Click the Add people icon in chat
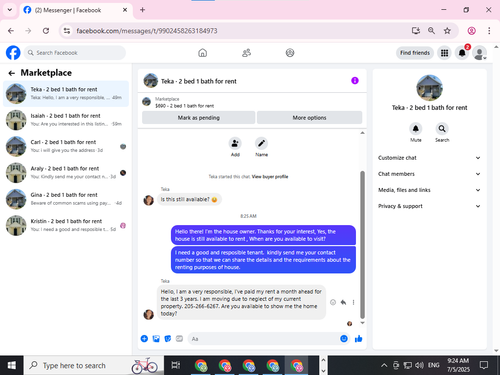This screenshot has height=375, width=500. [x=235, y=143]
